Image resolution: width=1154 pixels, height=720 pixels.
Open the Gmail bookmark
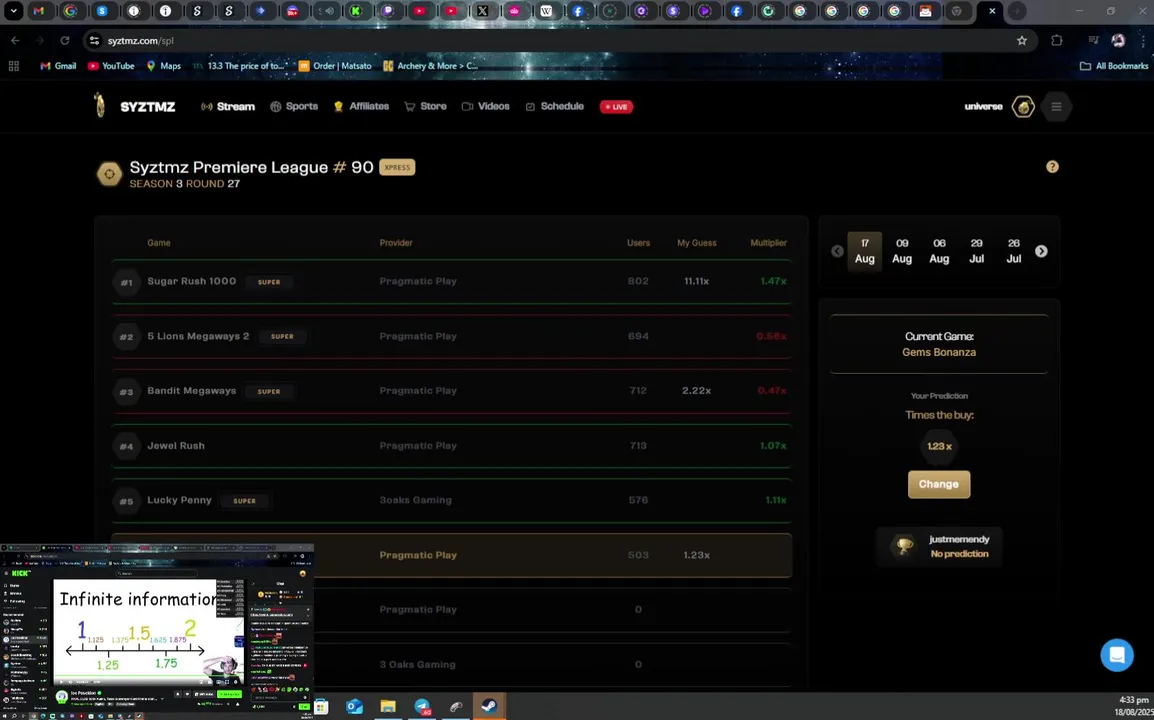[57, 66]
